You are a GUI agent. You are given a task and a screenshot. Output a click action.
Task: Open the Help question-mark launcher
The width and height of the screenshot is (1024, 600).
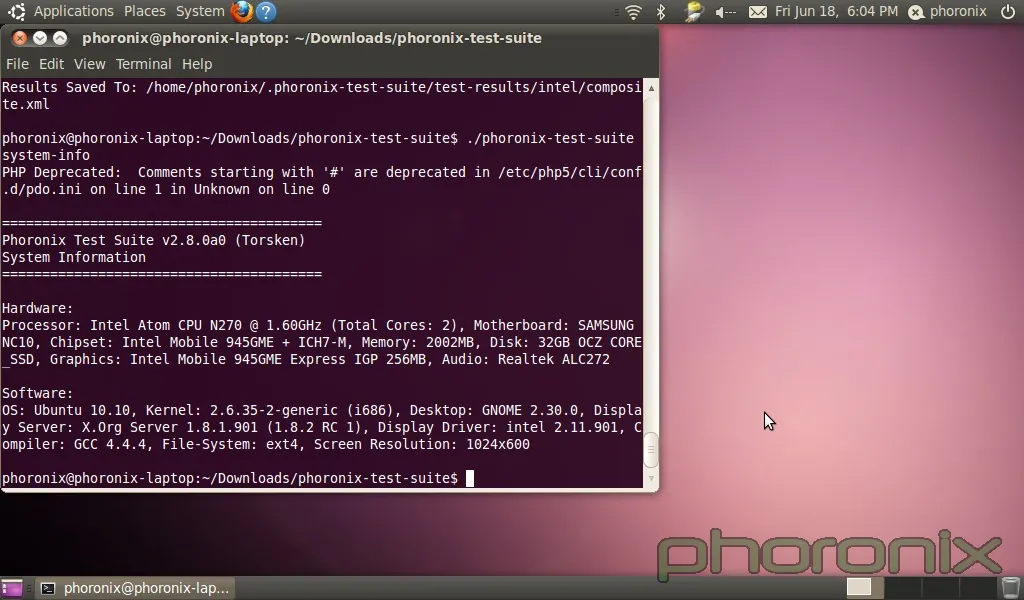coord(266,11)
